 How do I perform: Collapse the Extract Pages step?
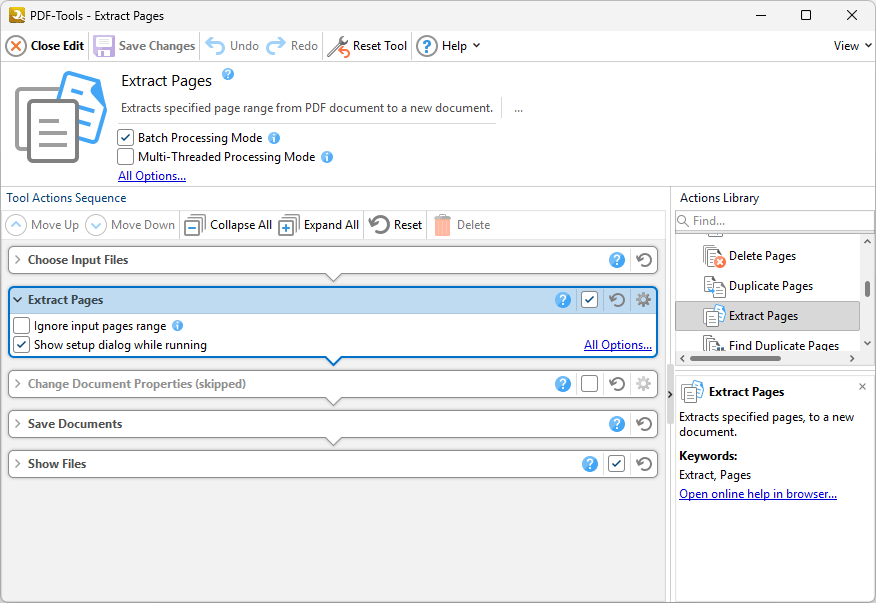(x=18, y=300)
